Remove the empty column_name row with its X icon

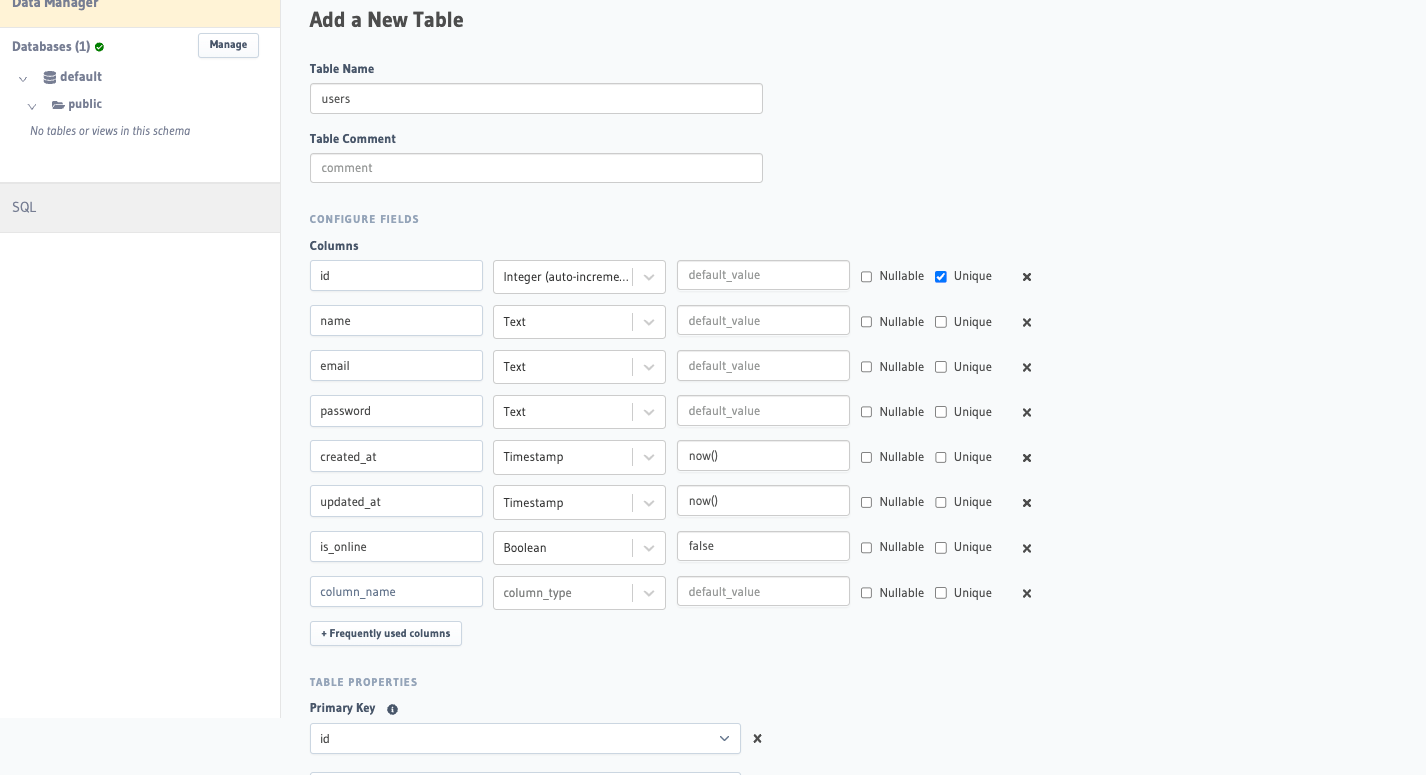coord(1026,593)
